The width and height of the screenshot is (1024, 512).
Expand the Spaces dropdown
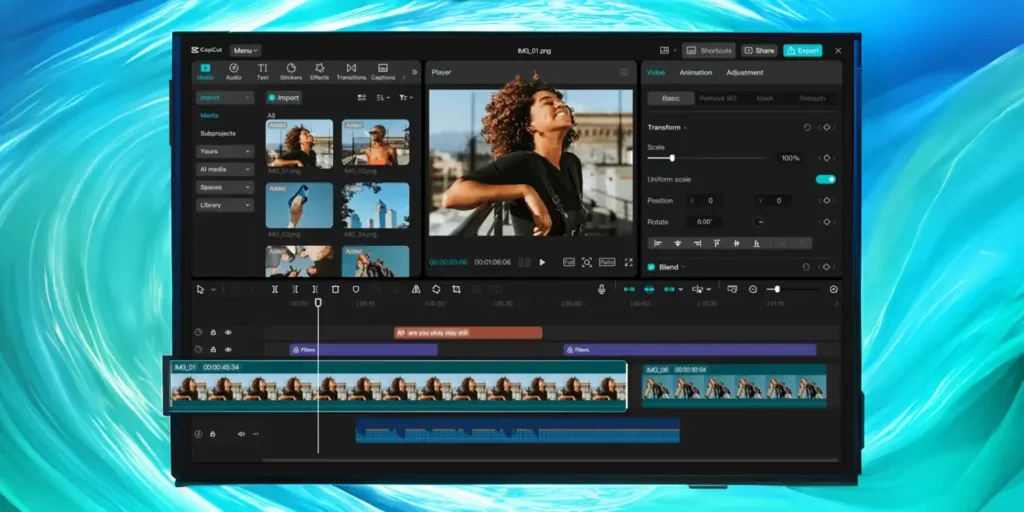pos(225,187)
